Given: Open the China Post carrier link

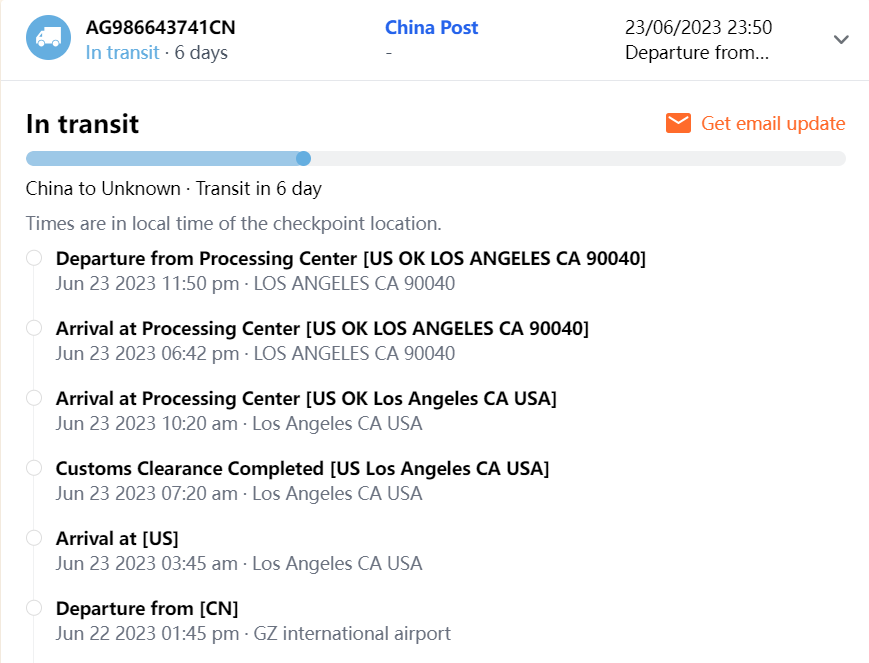Looking at the screenshot, I should 431,28.
